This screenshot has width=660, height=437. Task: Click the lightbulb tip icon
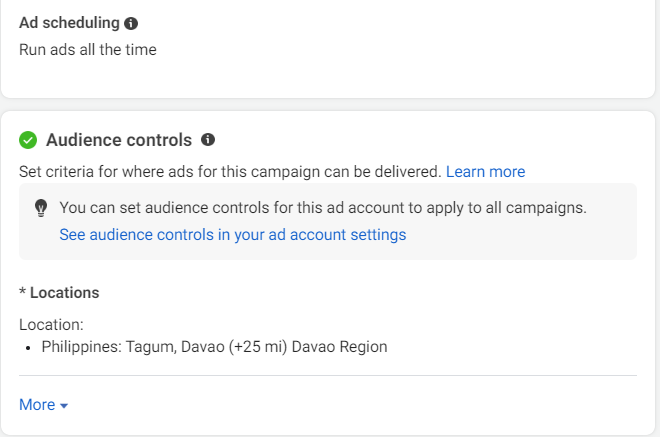point(41,208)
